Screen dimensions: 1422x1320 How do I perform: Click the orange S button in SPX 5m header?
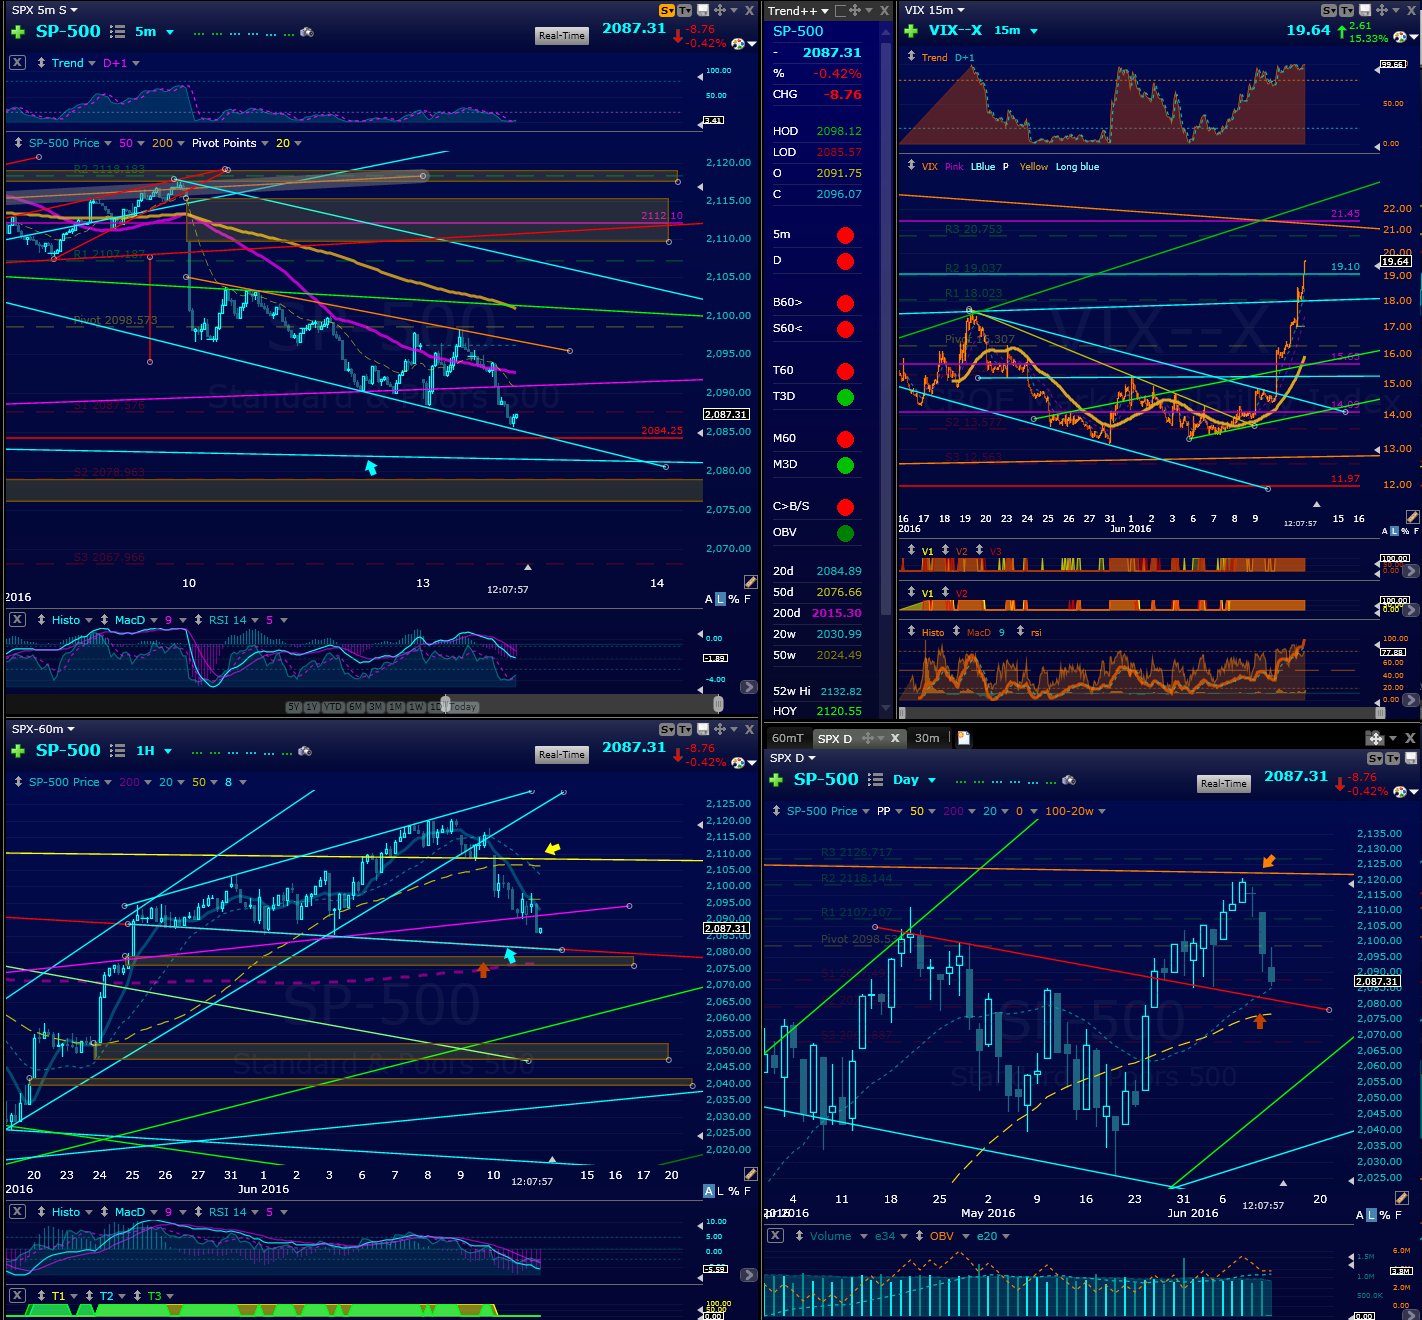click(667, 10)
